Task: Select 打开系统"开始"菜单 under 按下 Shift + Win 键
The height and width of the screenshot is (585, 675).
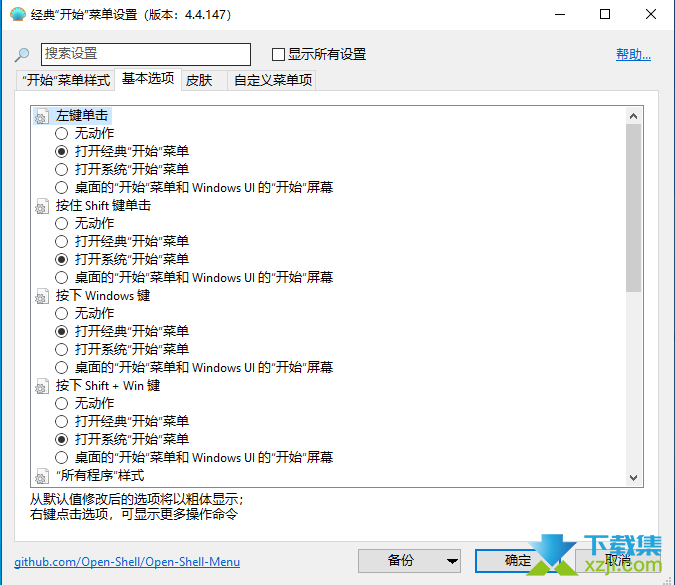Action: pos(62,440)
